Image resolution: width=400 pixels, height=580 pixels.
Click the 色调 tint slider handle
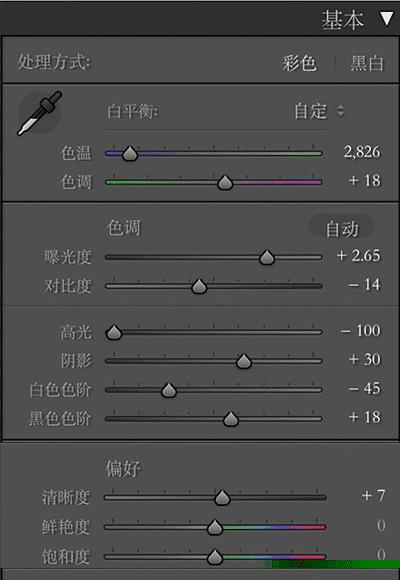coord(225,182)
